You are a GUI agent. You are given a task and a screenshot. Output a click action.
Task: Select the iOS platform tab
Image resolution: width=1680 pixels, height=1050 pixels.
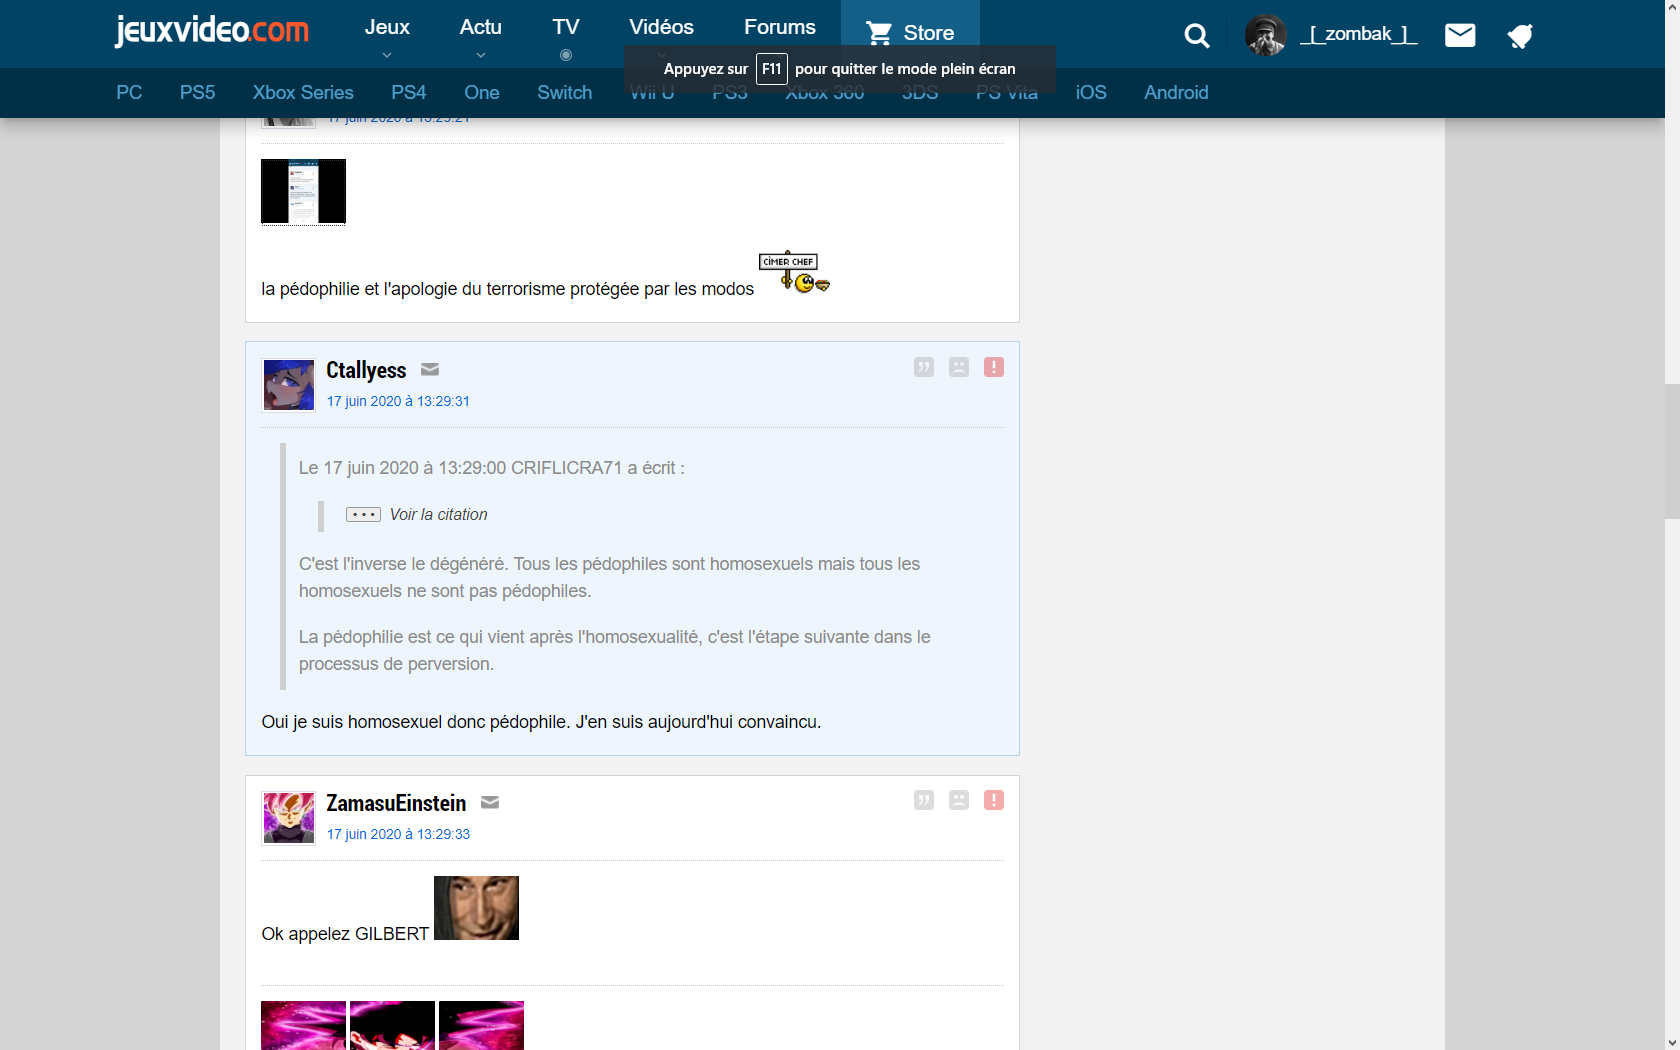(x=1091, y=92)
